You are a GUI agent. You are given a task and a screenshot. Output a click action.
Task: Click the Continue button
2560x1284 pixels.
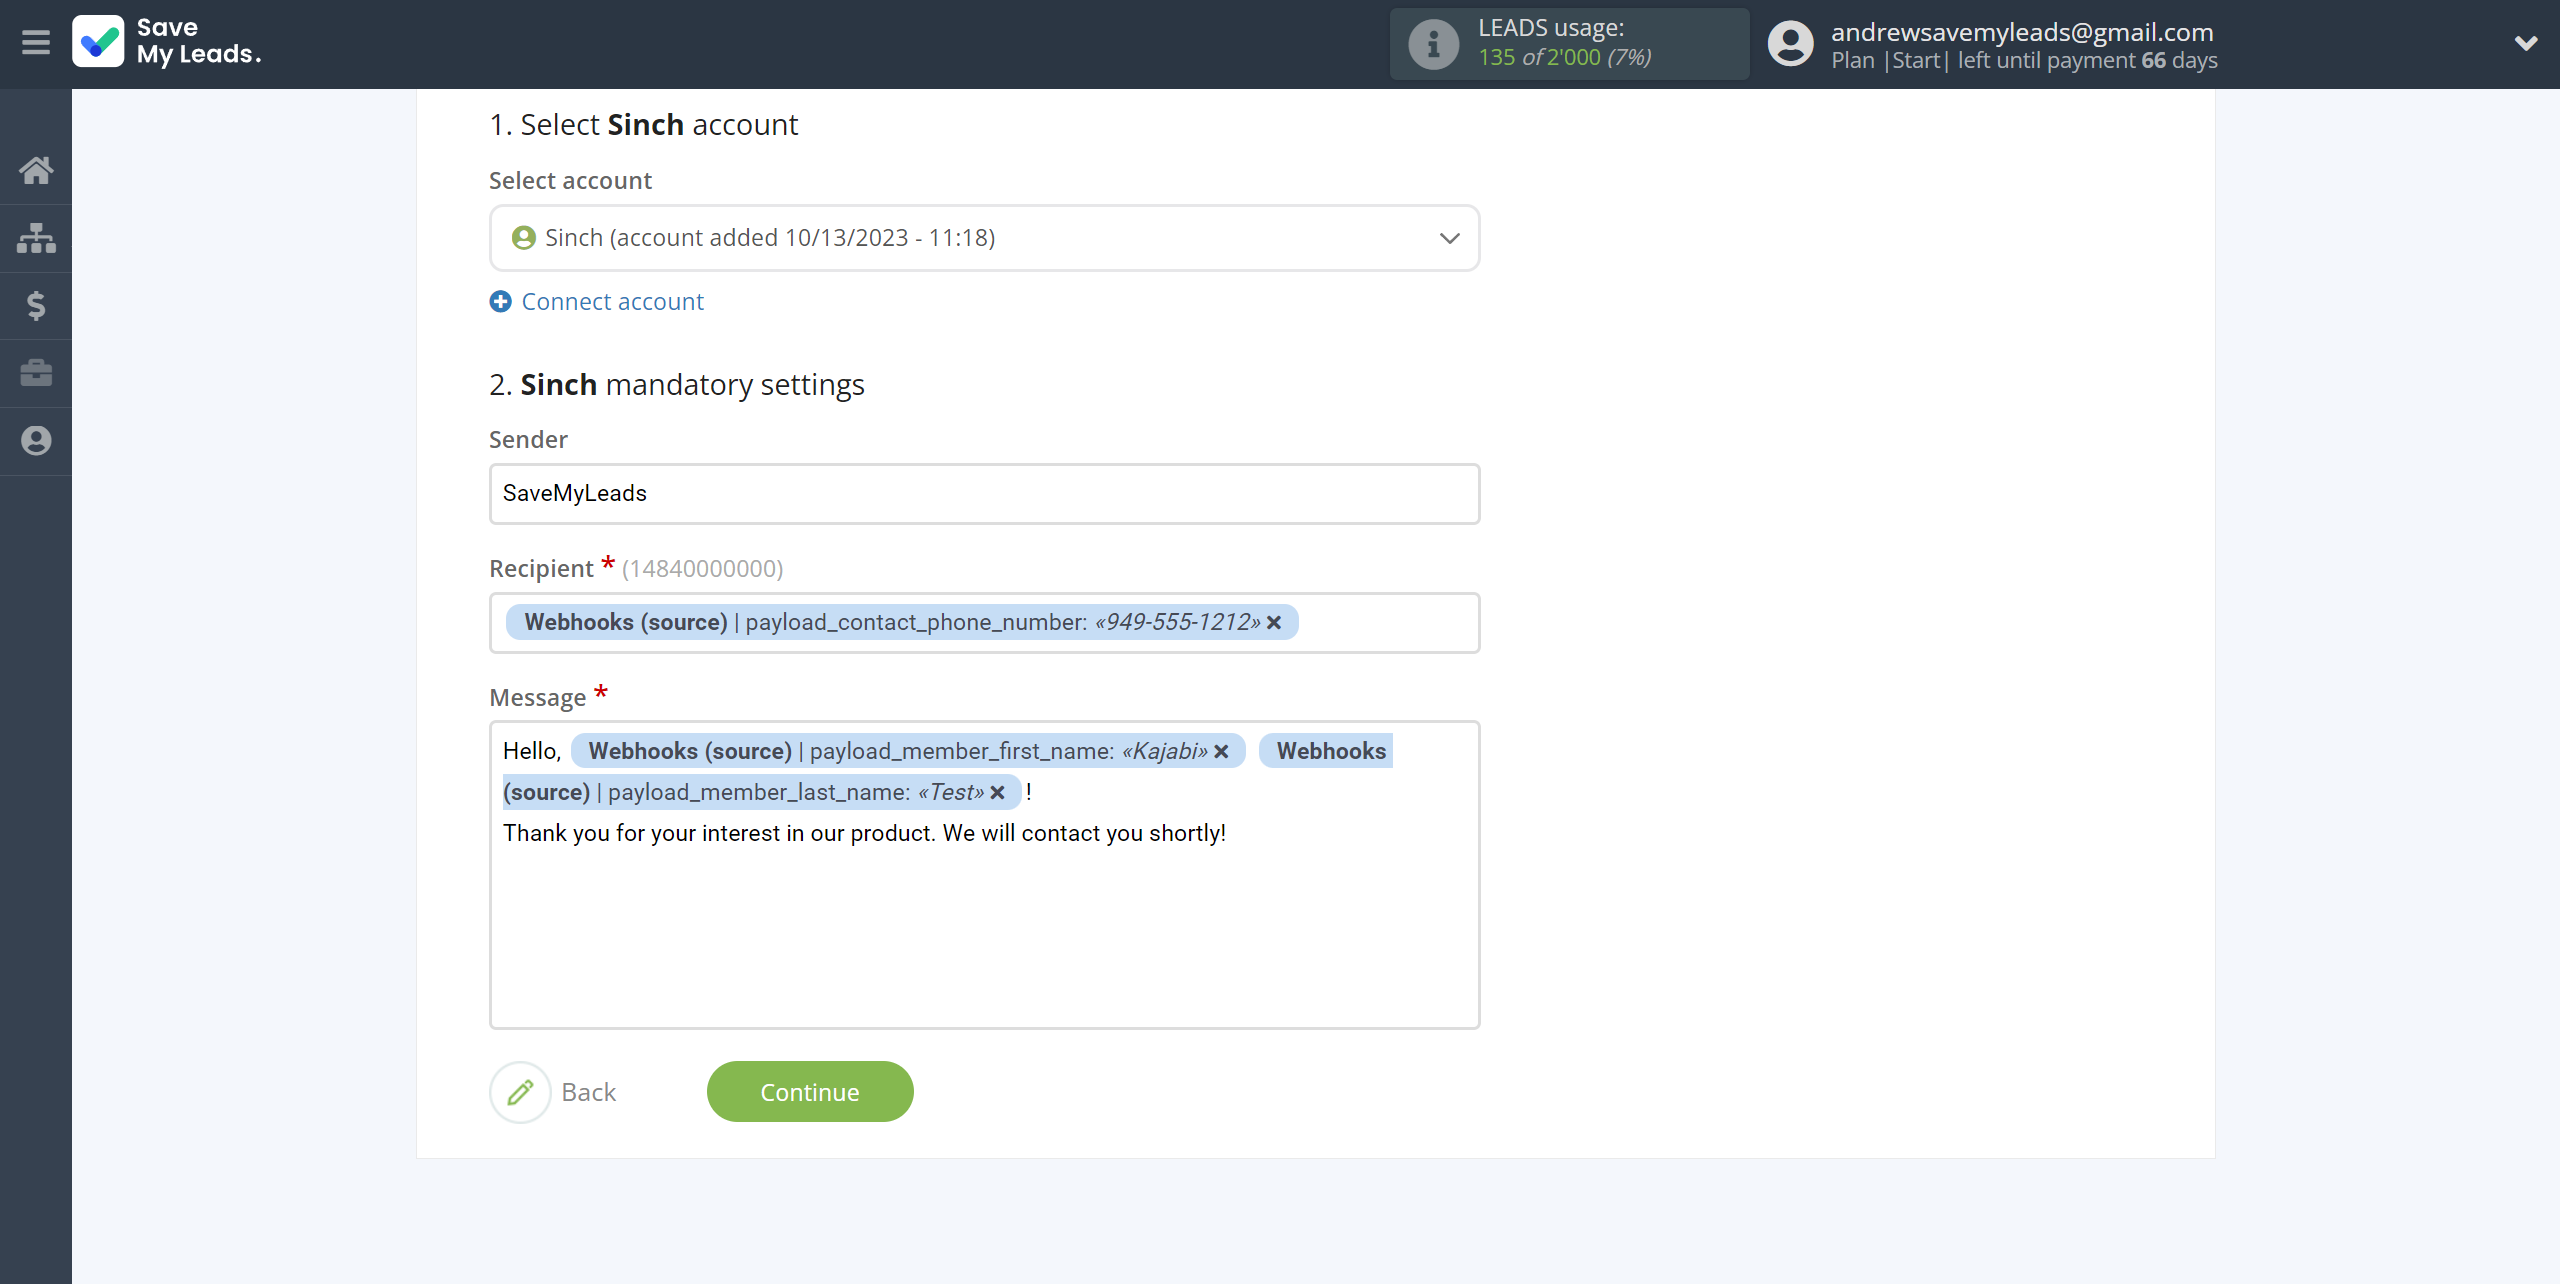click(809, 1091)
